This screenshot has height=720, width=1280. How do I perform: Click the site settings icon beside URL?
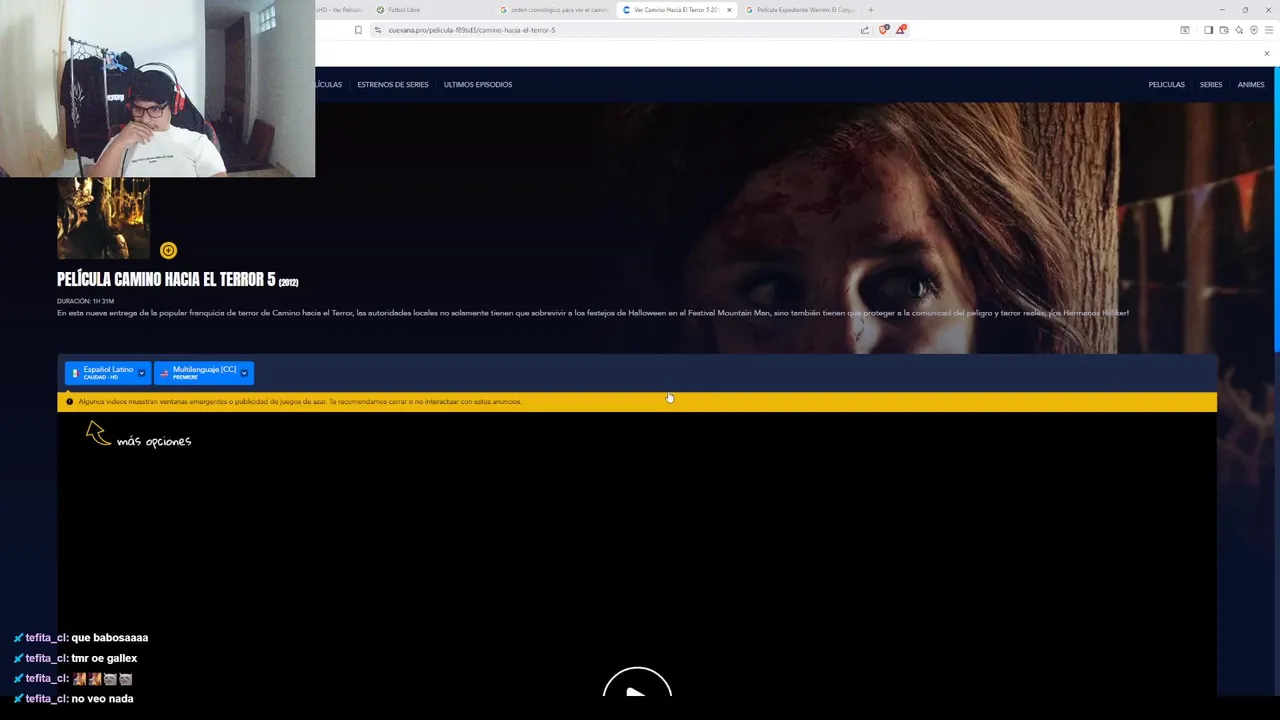click(x=378, y=30)
